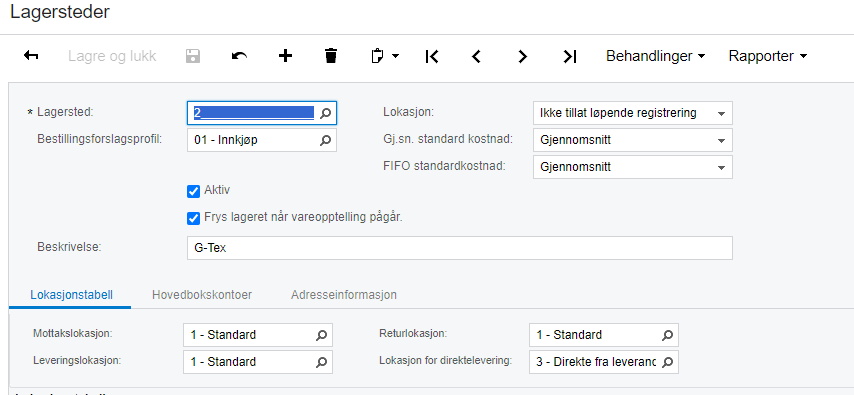Open the Bestillingsforslagsprofil lookup via its magnifier icon
Screen dimensions: 854x395
point(325,140)
